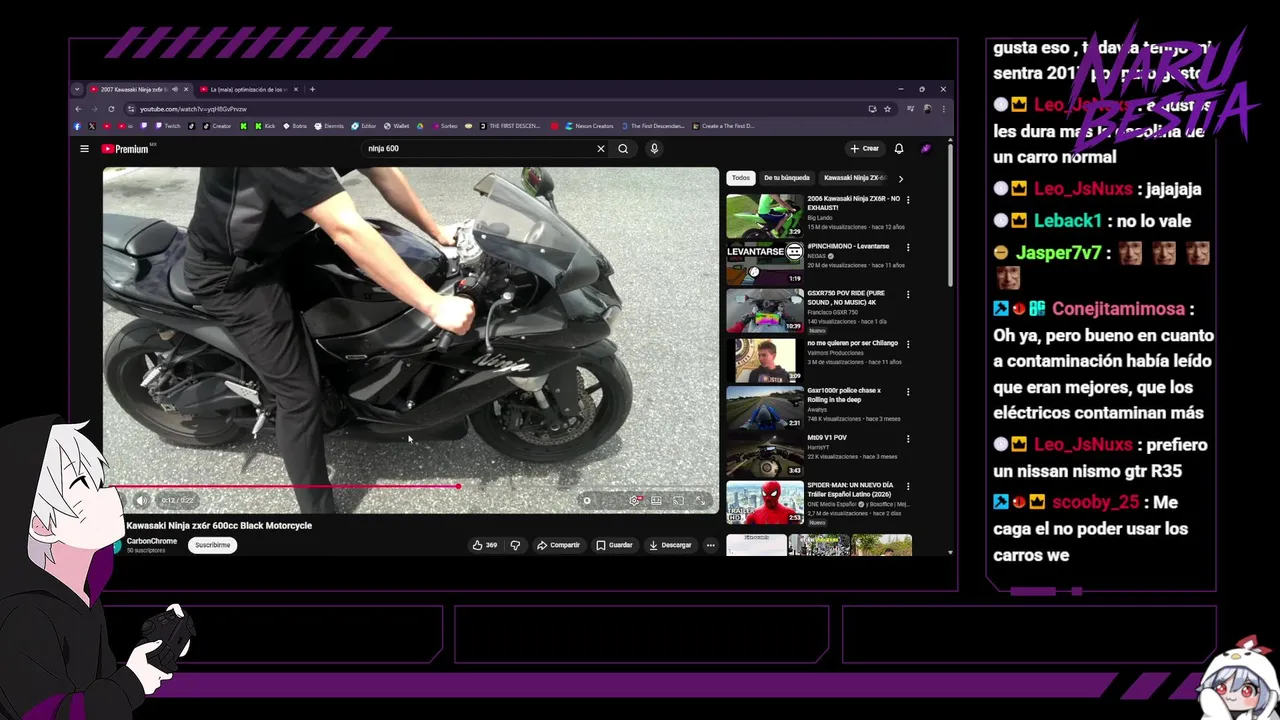Open Chrome's three-dot menu
Screen dimensions: 1280x720
(943, 109)
